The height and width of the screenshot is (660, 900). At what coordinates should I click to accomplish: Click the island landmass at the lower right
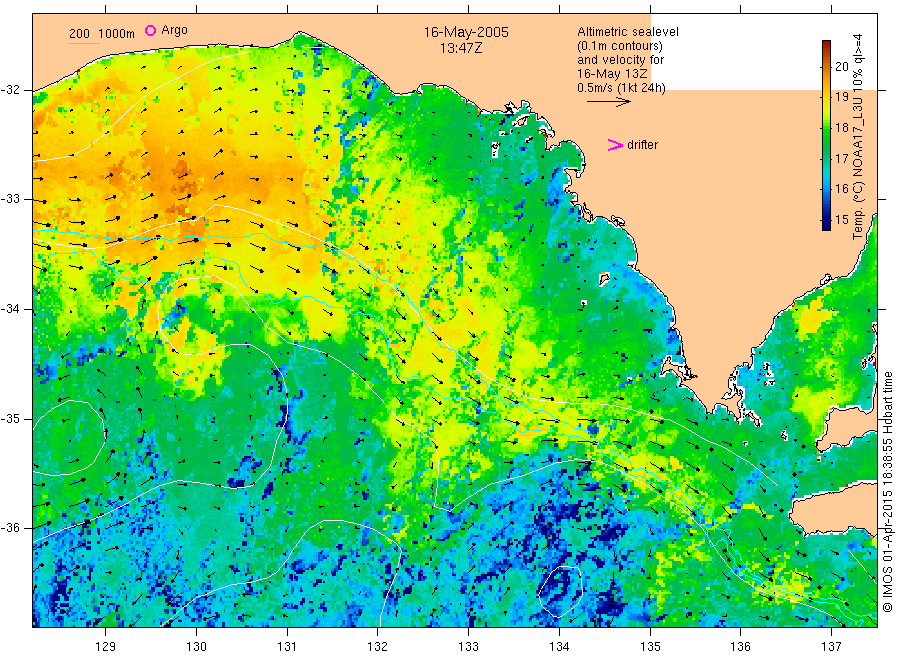tap(834, 508)
